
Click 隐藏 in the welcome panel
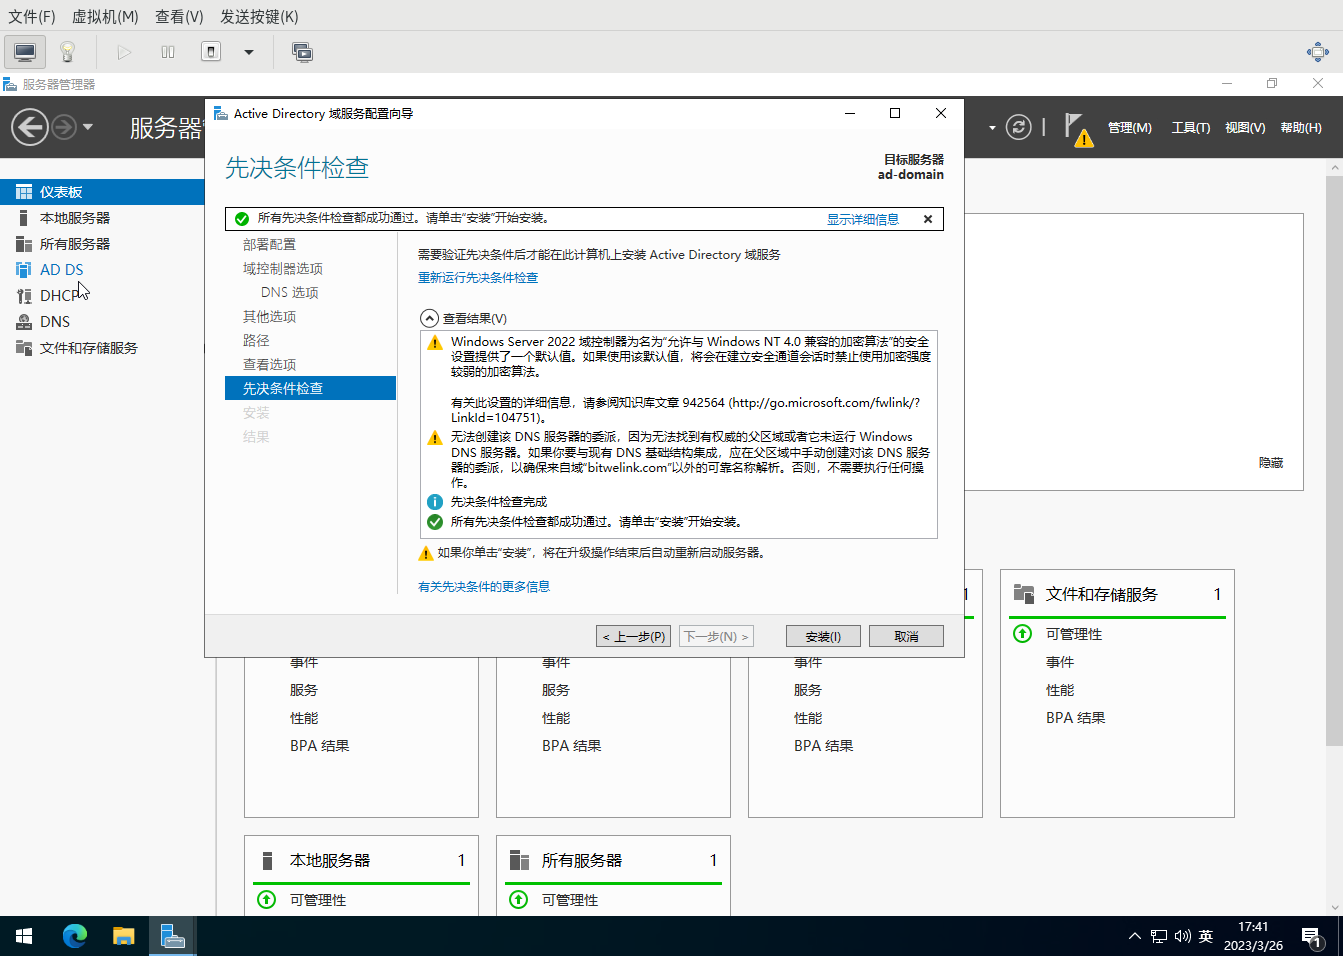tap(1271, 463)
